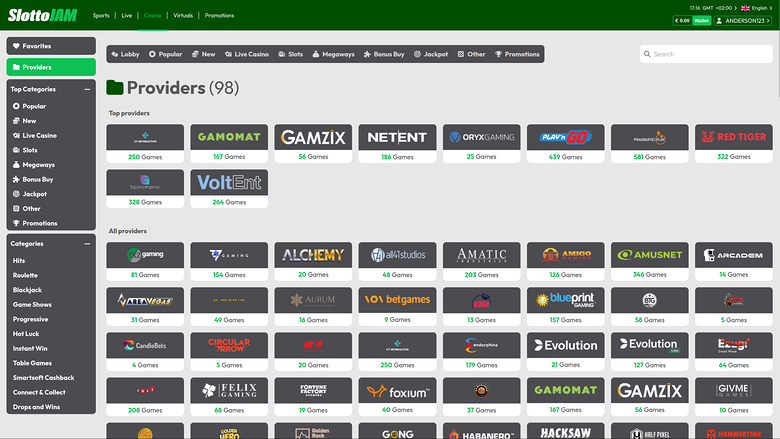Open the GMT +02:00 timezone dropdown
The image size is (780, 439).
click(x=713, y=8)
